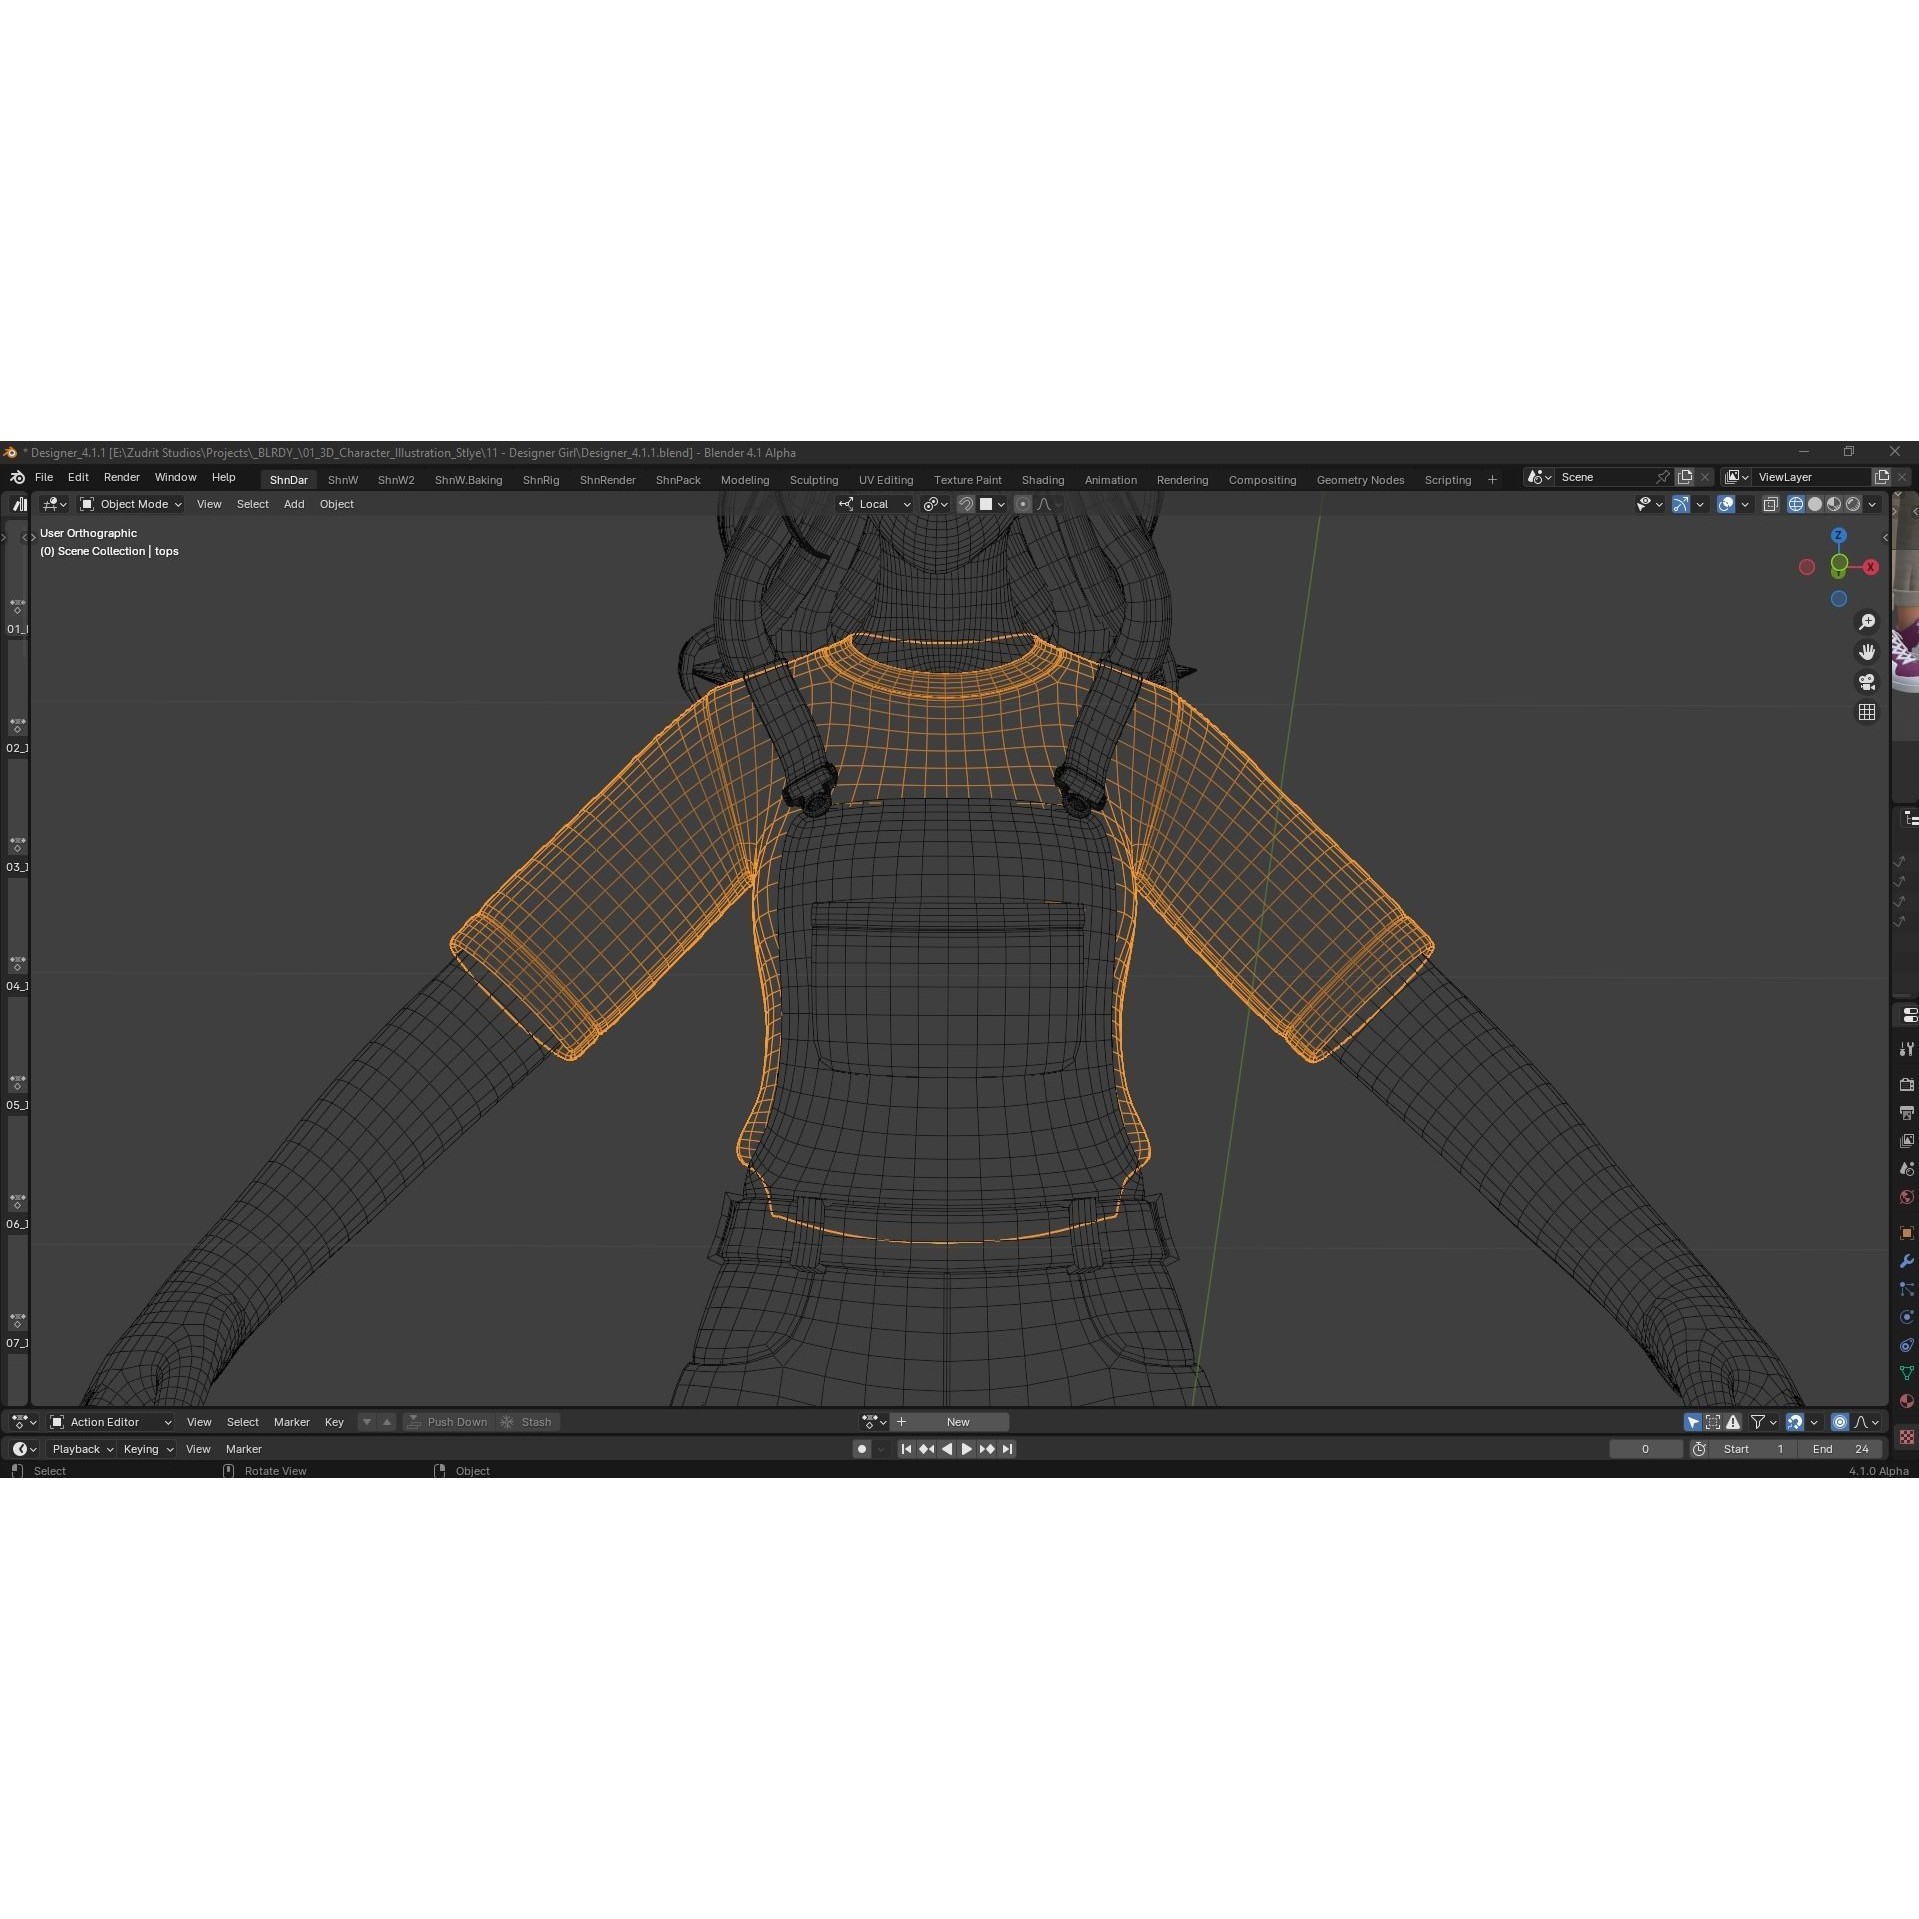
Task: Open the Transform Orientation dropdown showing Local
Action: [x=875, y=503]
